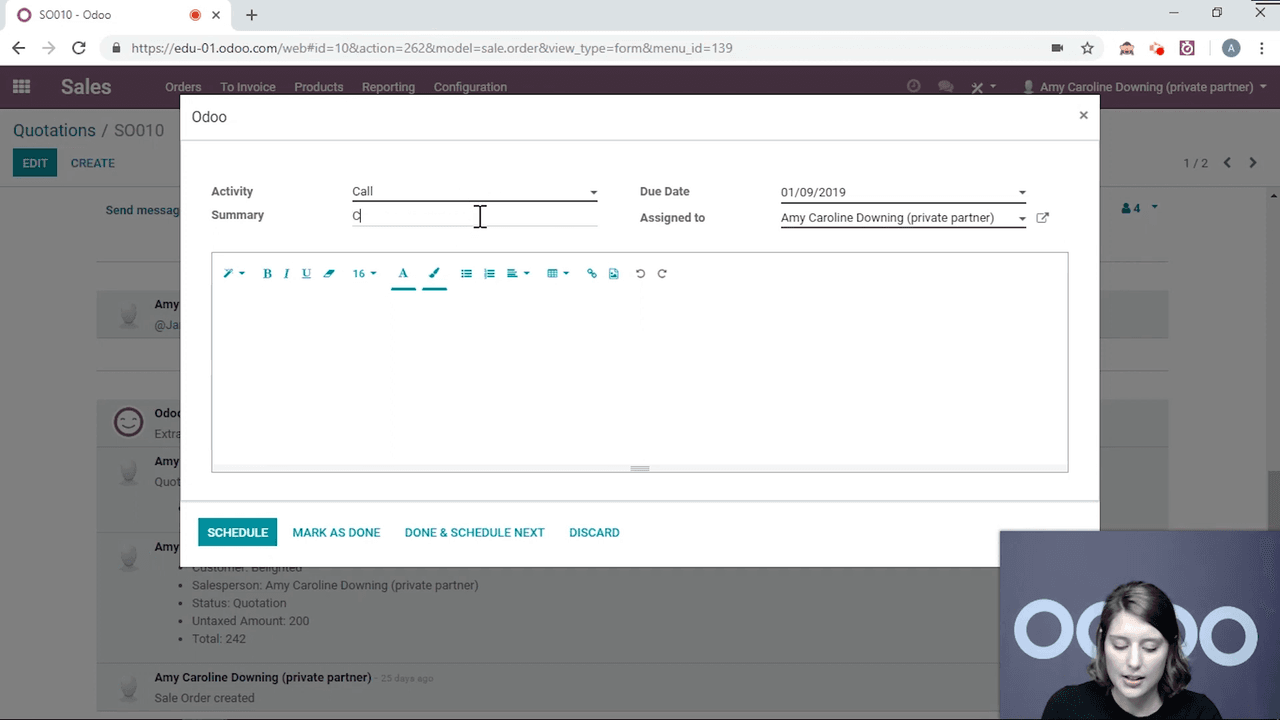Expand the Due Date picker

click(1021, 193)
